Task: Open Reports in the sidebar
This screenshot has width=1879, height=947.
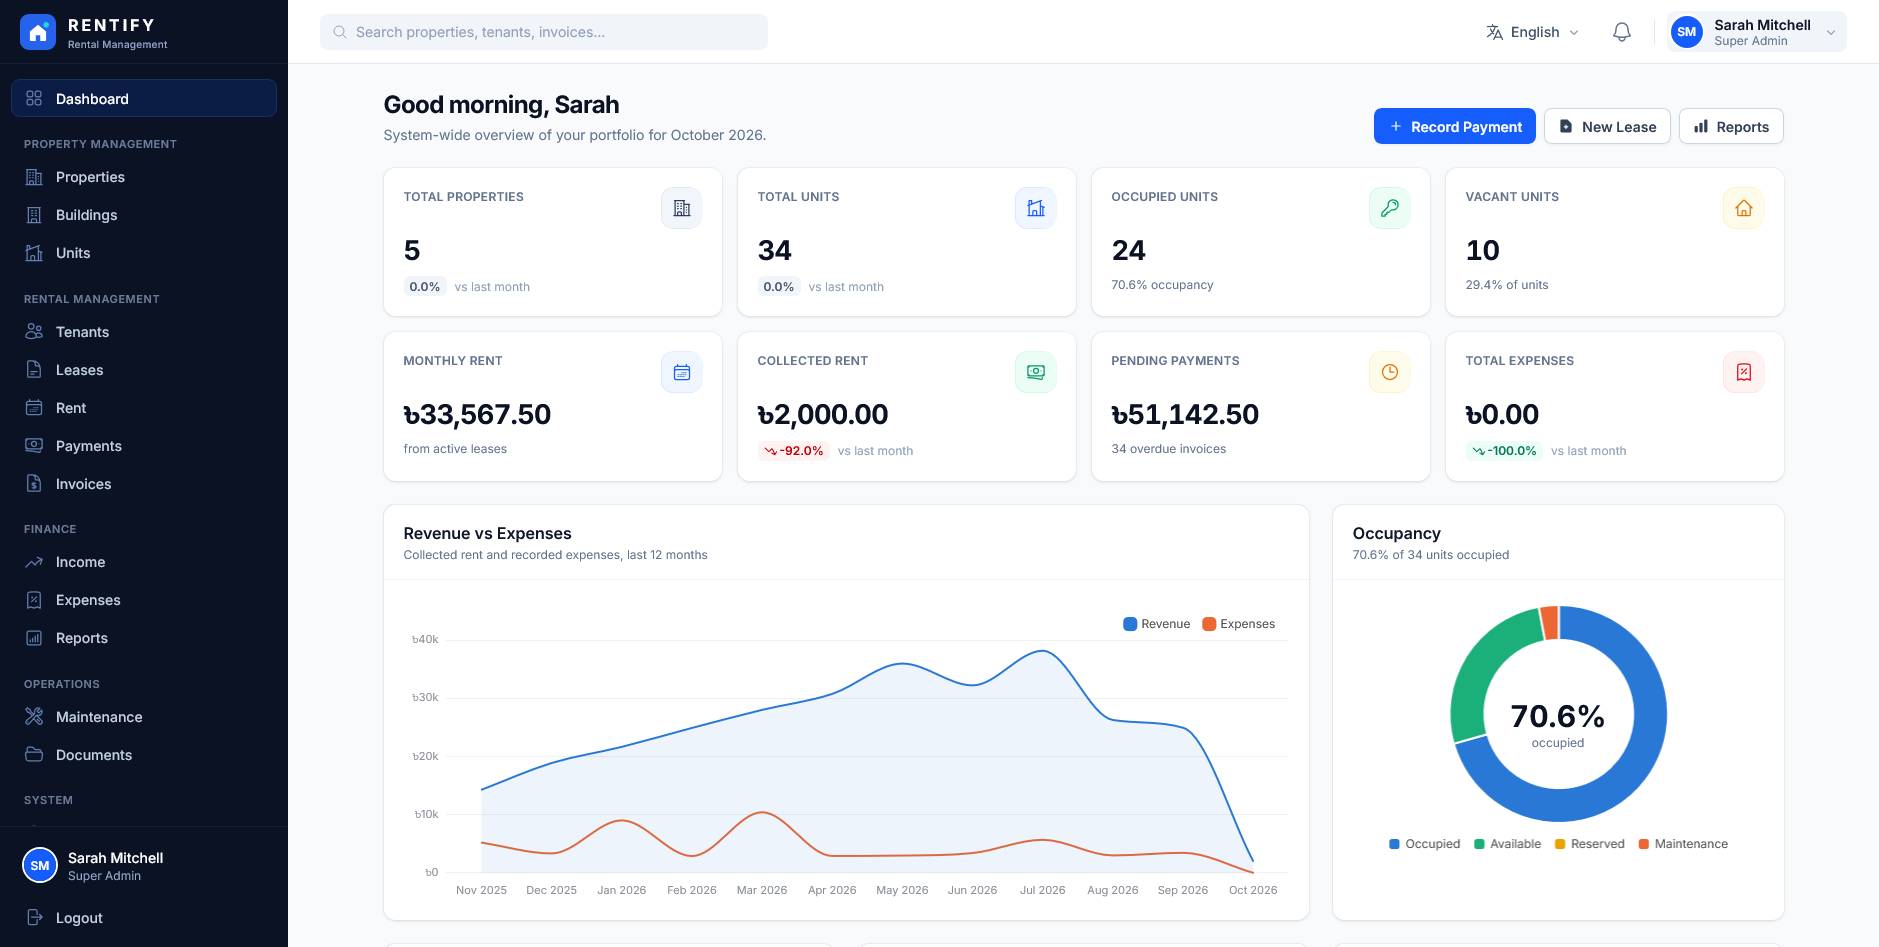Action: click(144, 638)
